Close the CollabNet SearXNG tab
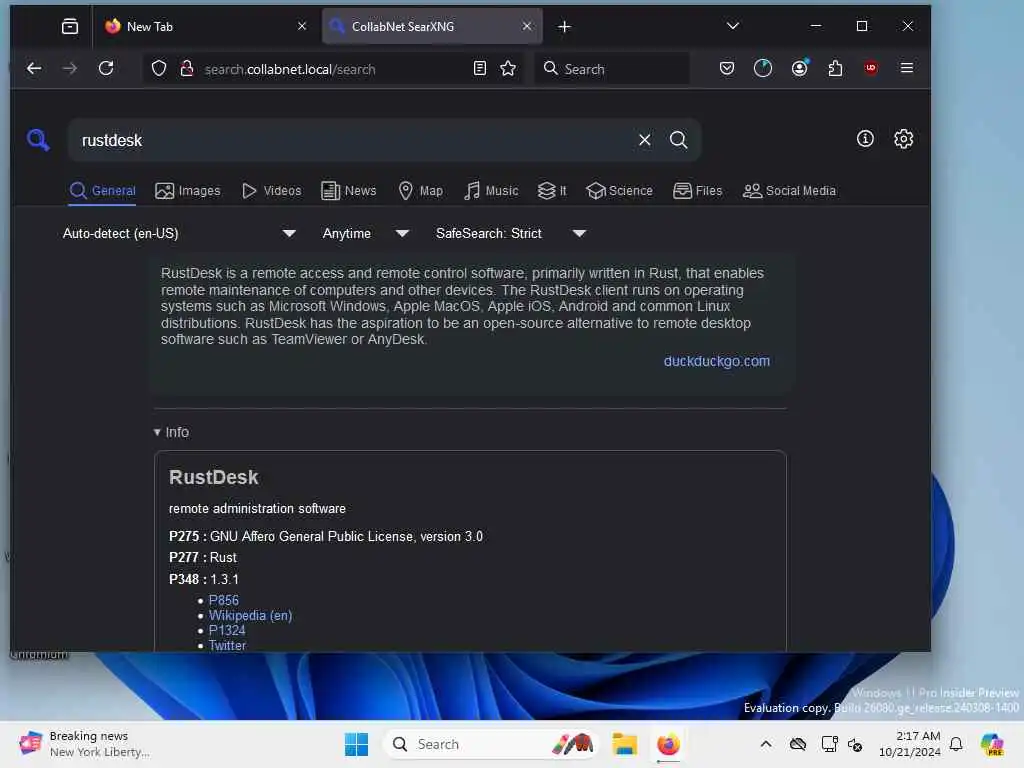Viewport: 1024px width, 768px height. click(x=527, y=26)
